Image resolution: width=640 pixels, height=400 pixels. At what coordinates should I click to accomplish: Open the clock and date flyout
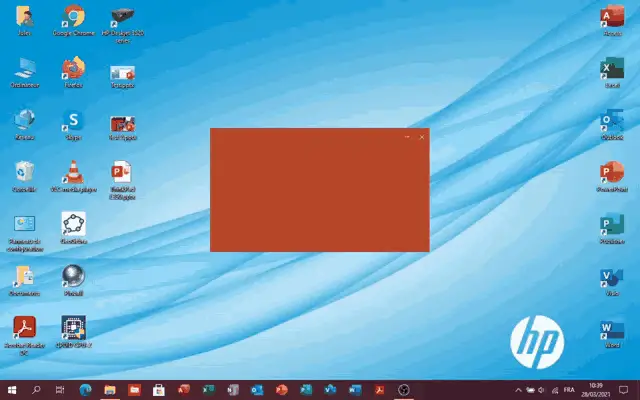tap(597, 389)
